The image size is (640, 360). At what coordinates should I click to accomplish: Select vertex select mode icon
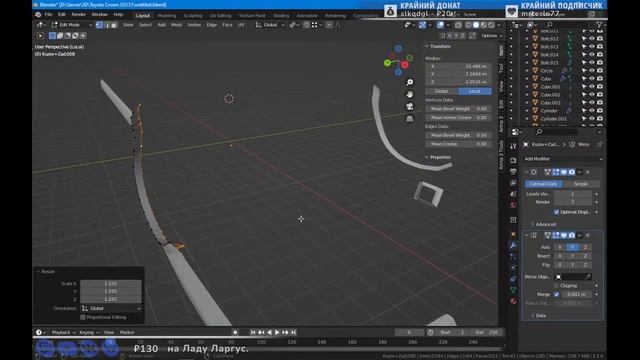[x=99, y=25]
